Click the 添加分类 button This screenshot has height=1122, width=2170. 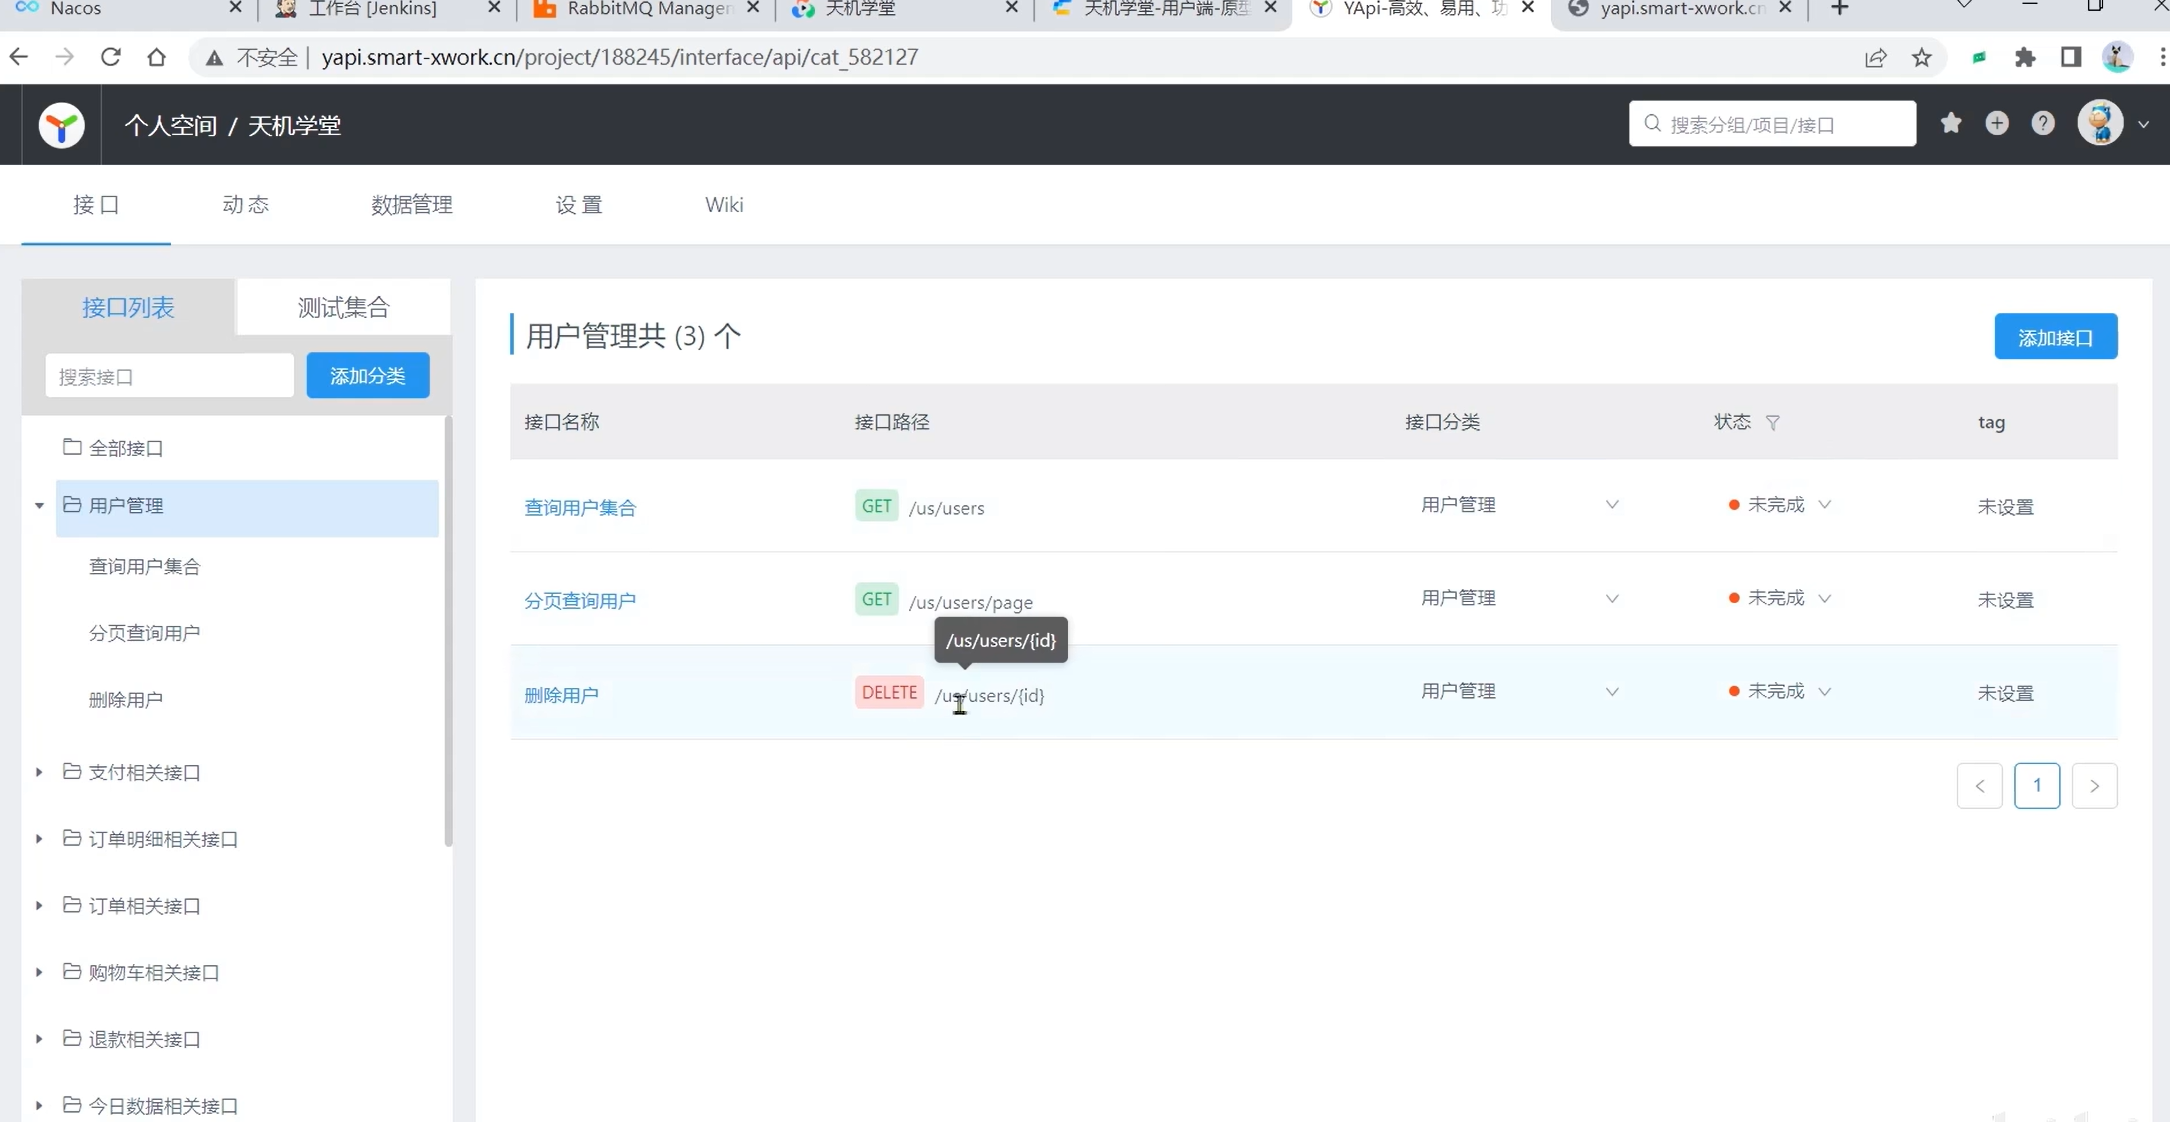click(x=367, y=376)
